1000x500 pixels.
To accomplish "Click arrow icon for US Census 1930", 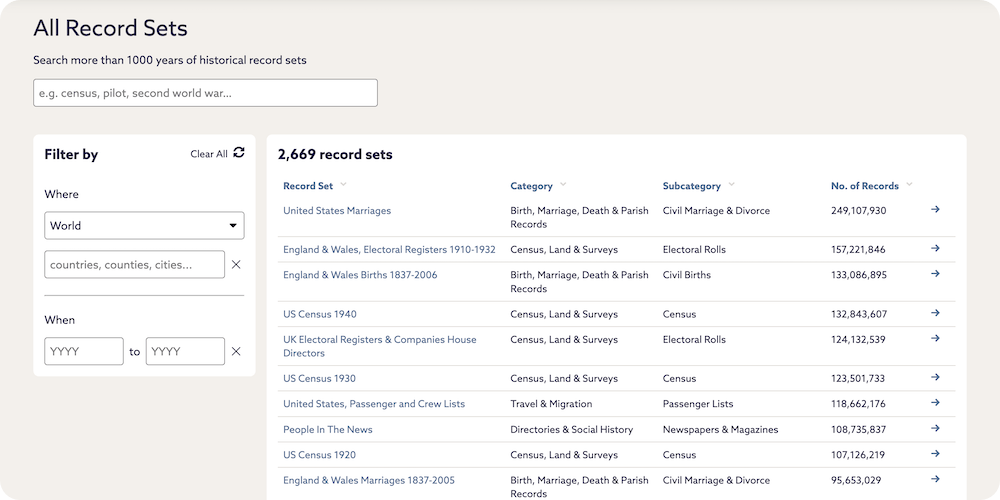I will [935, 378].
